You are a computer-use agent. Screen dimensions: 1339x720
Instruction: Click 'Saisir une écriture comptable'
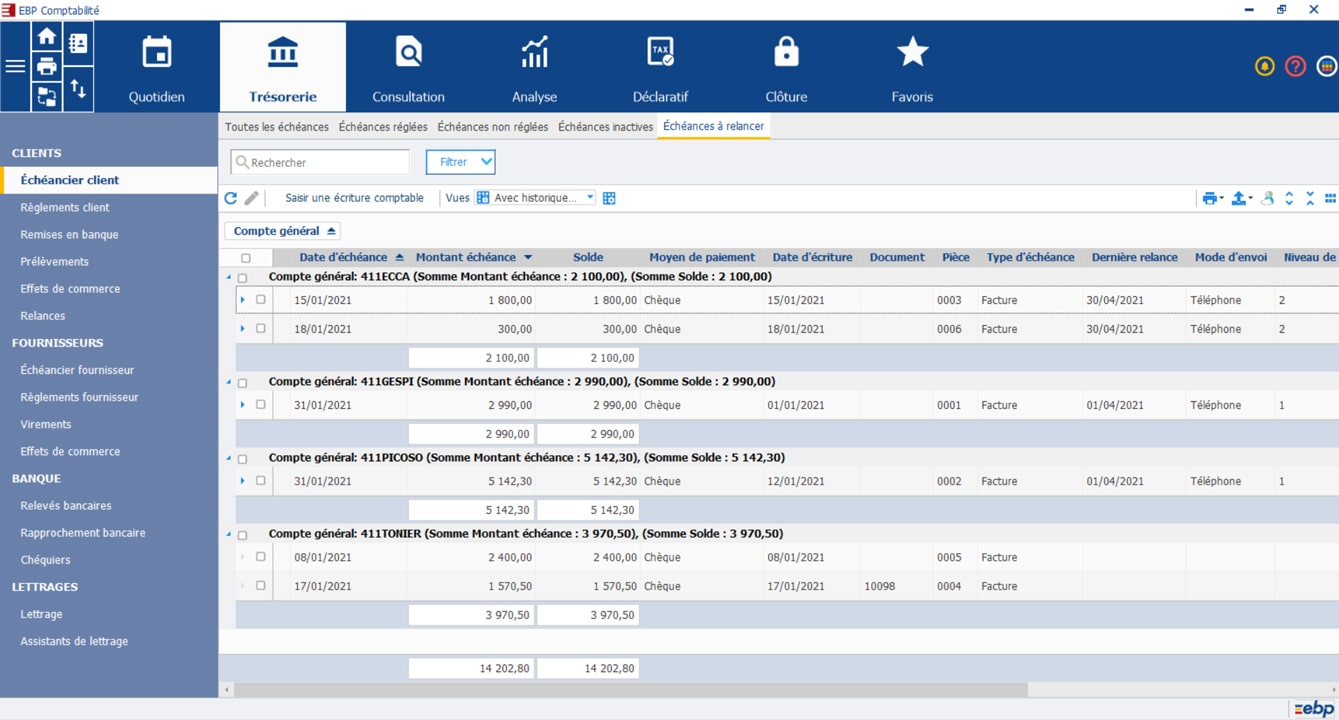coord(354,198)
